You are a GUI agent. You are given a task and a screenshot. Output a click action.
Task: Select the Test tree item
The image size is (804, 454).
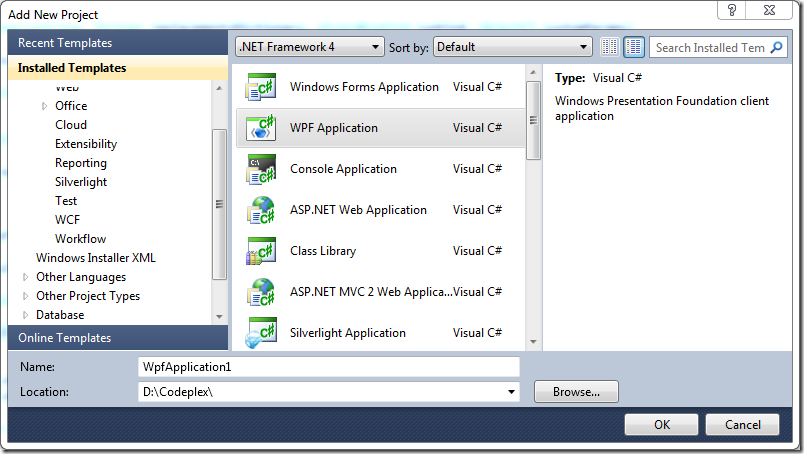tap(66, 201)
